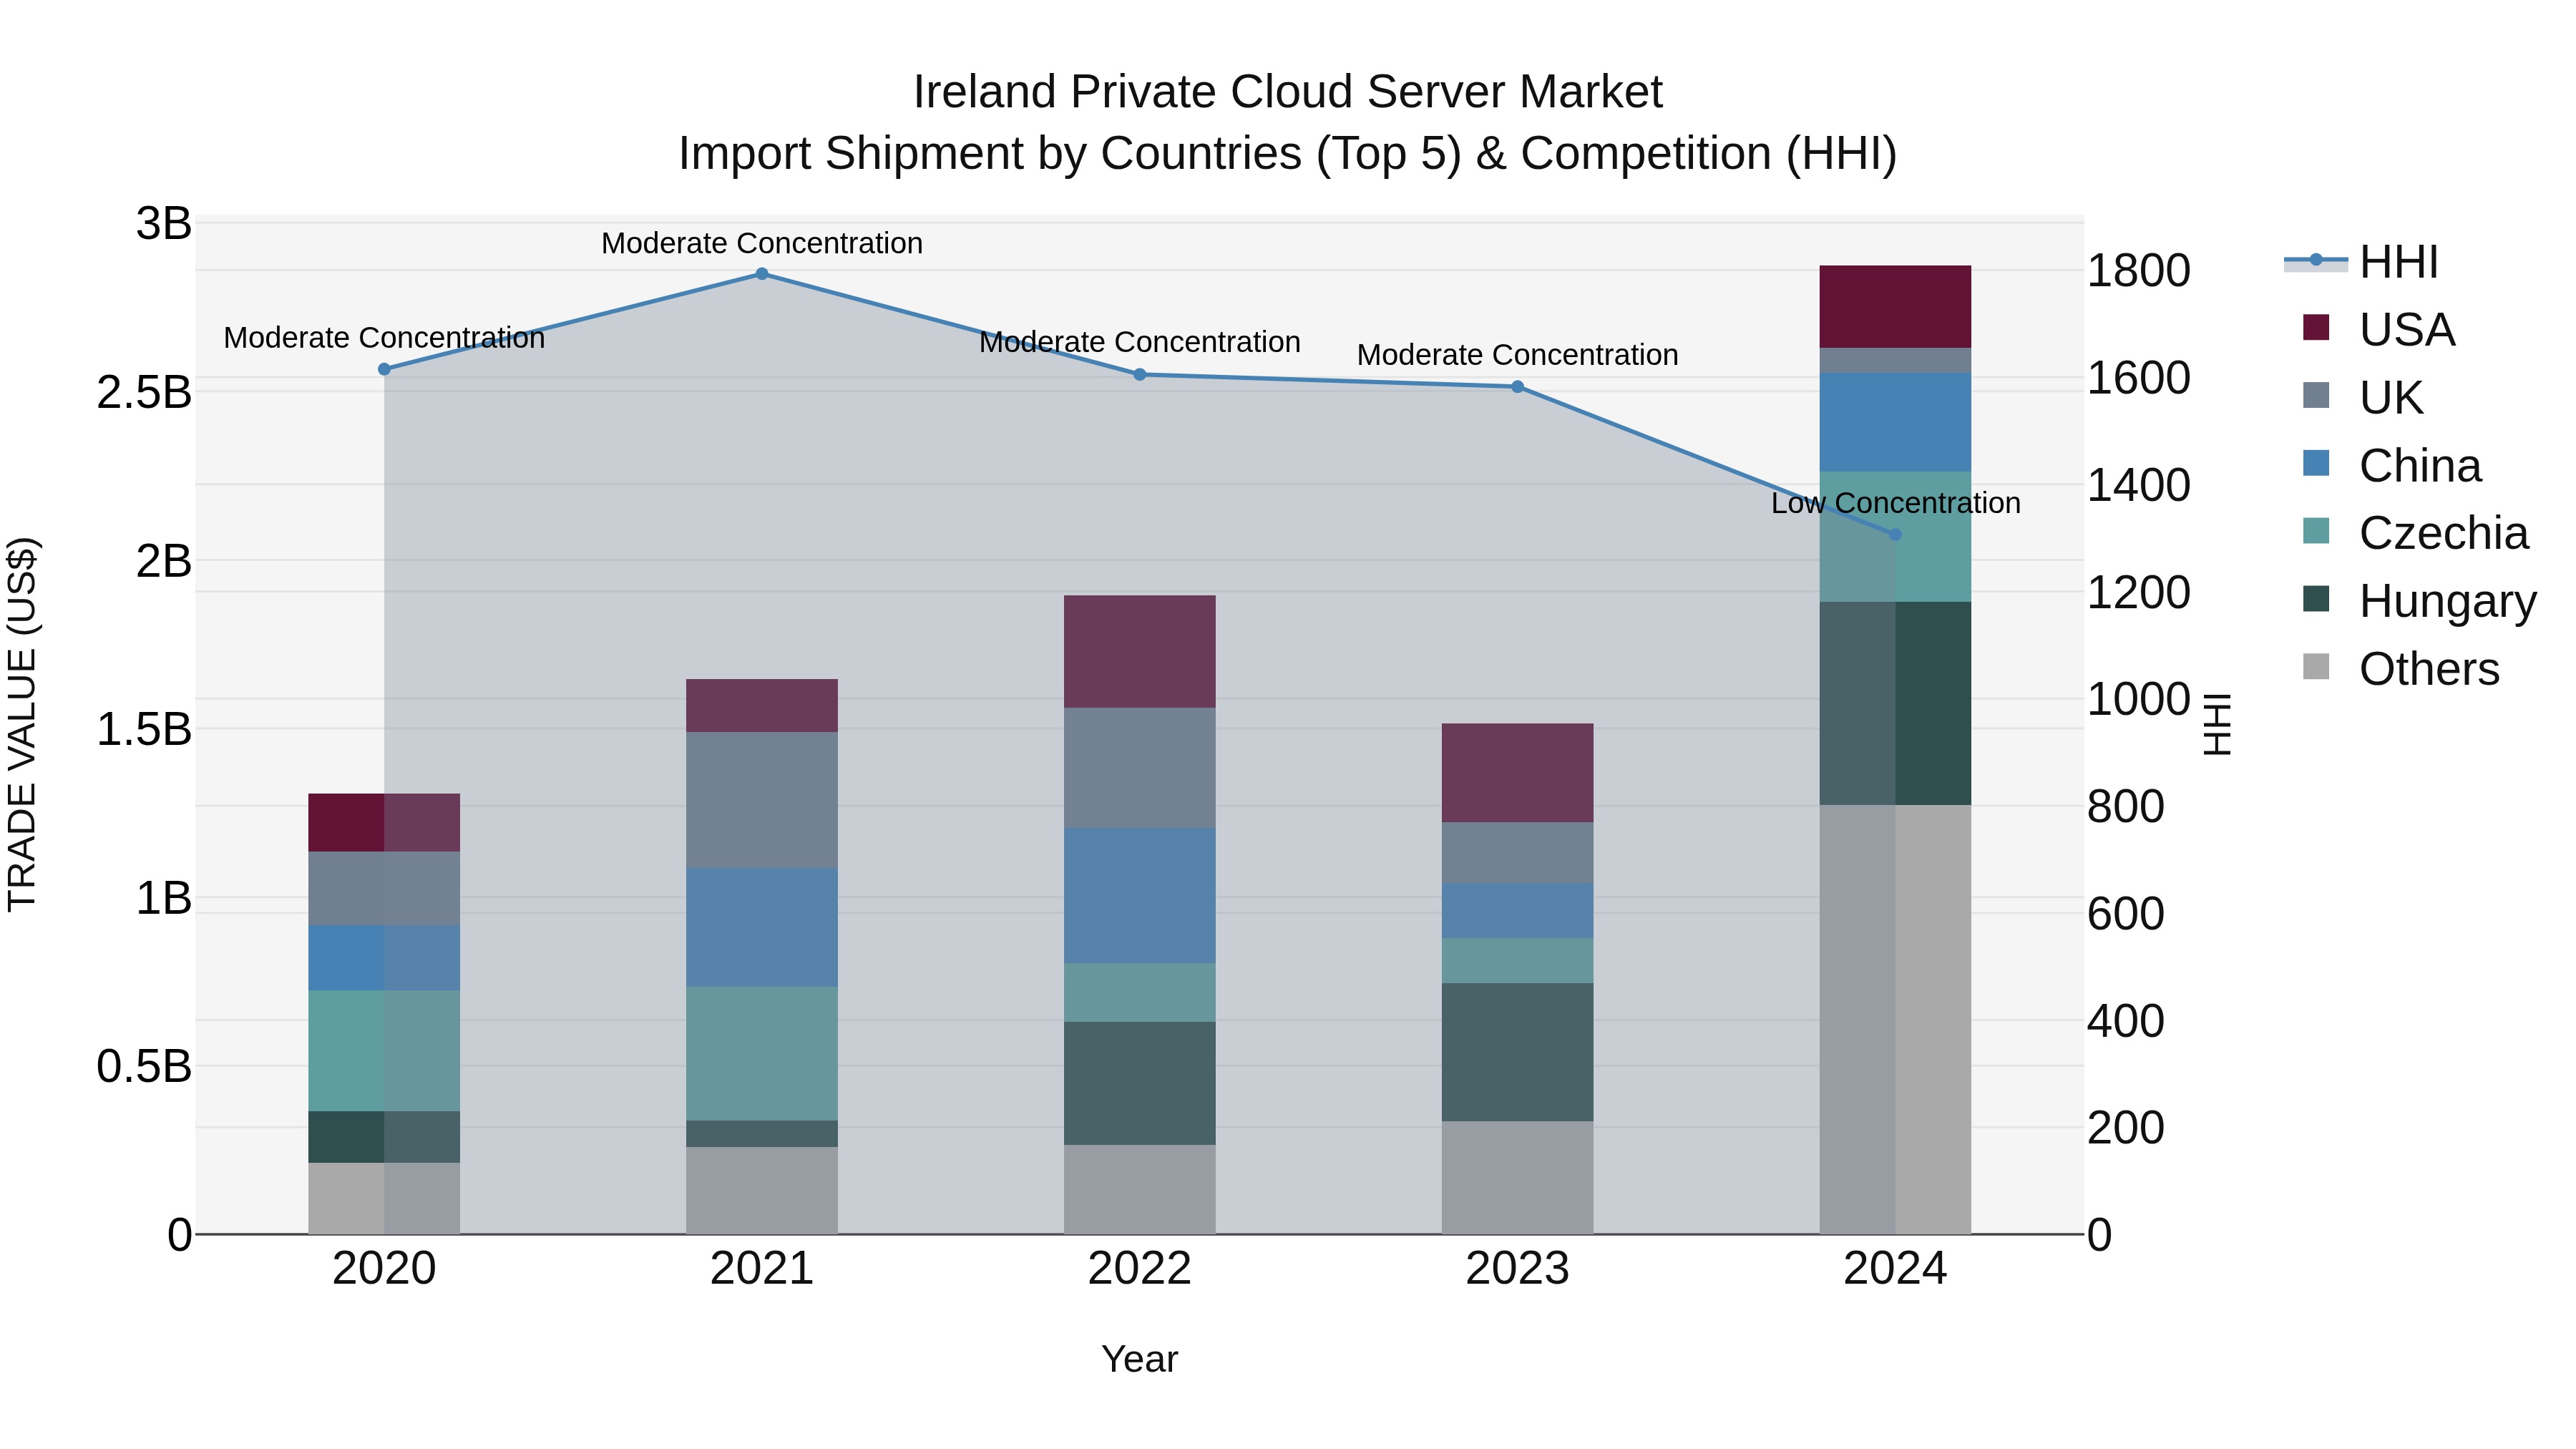Toggle the Hungary legend entry
Screen dimensions: 2576x1449
(x=2419, y=600)
